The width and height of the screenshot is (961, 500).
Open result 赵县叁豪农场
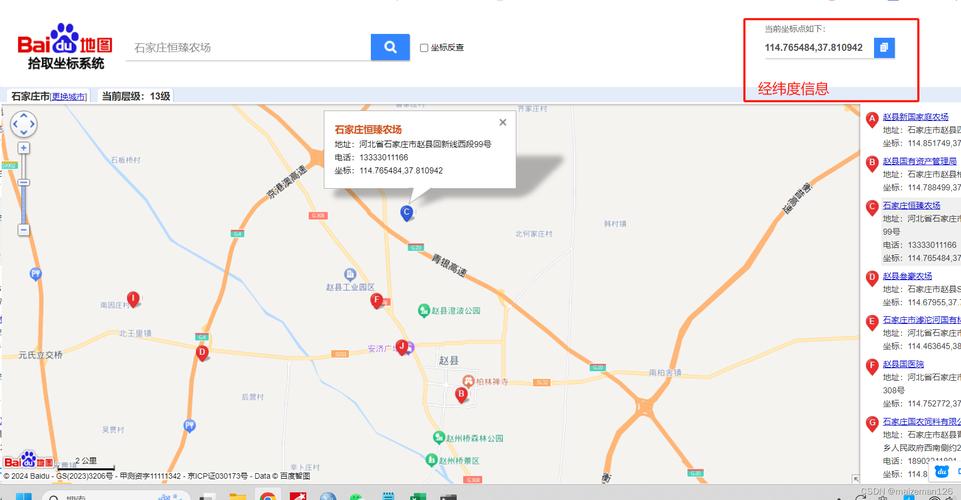coord(907,276)
